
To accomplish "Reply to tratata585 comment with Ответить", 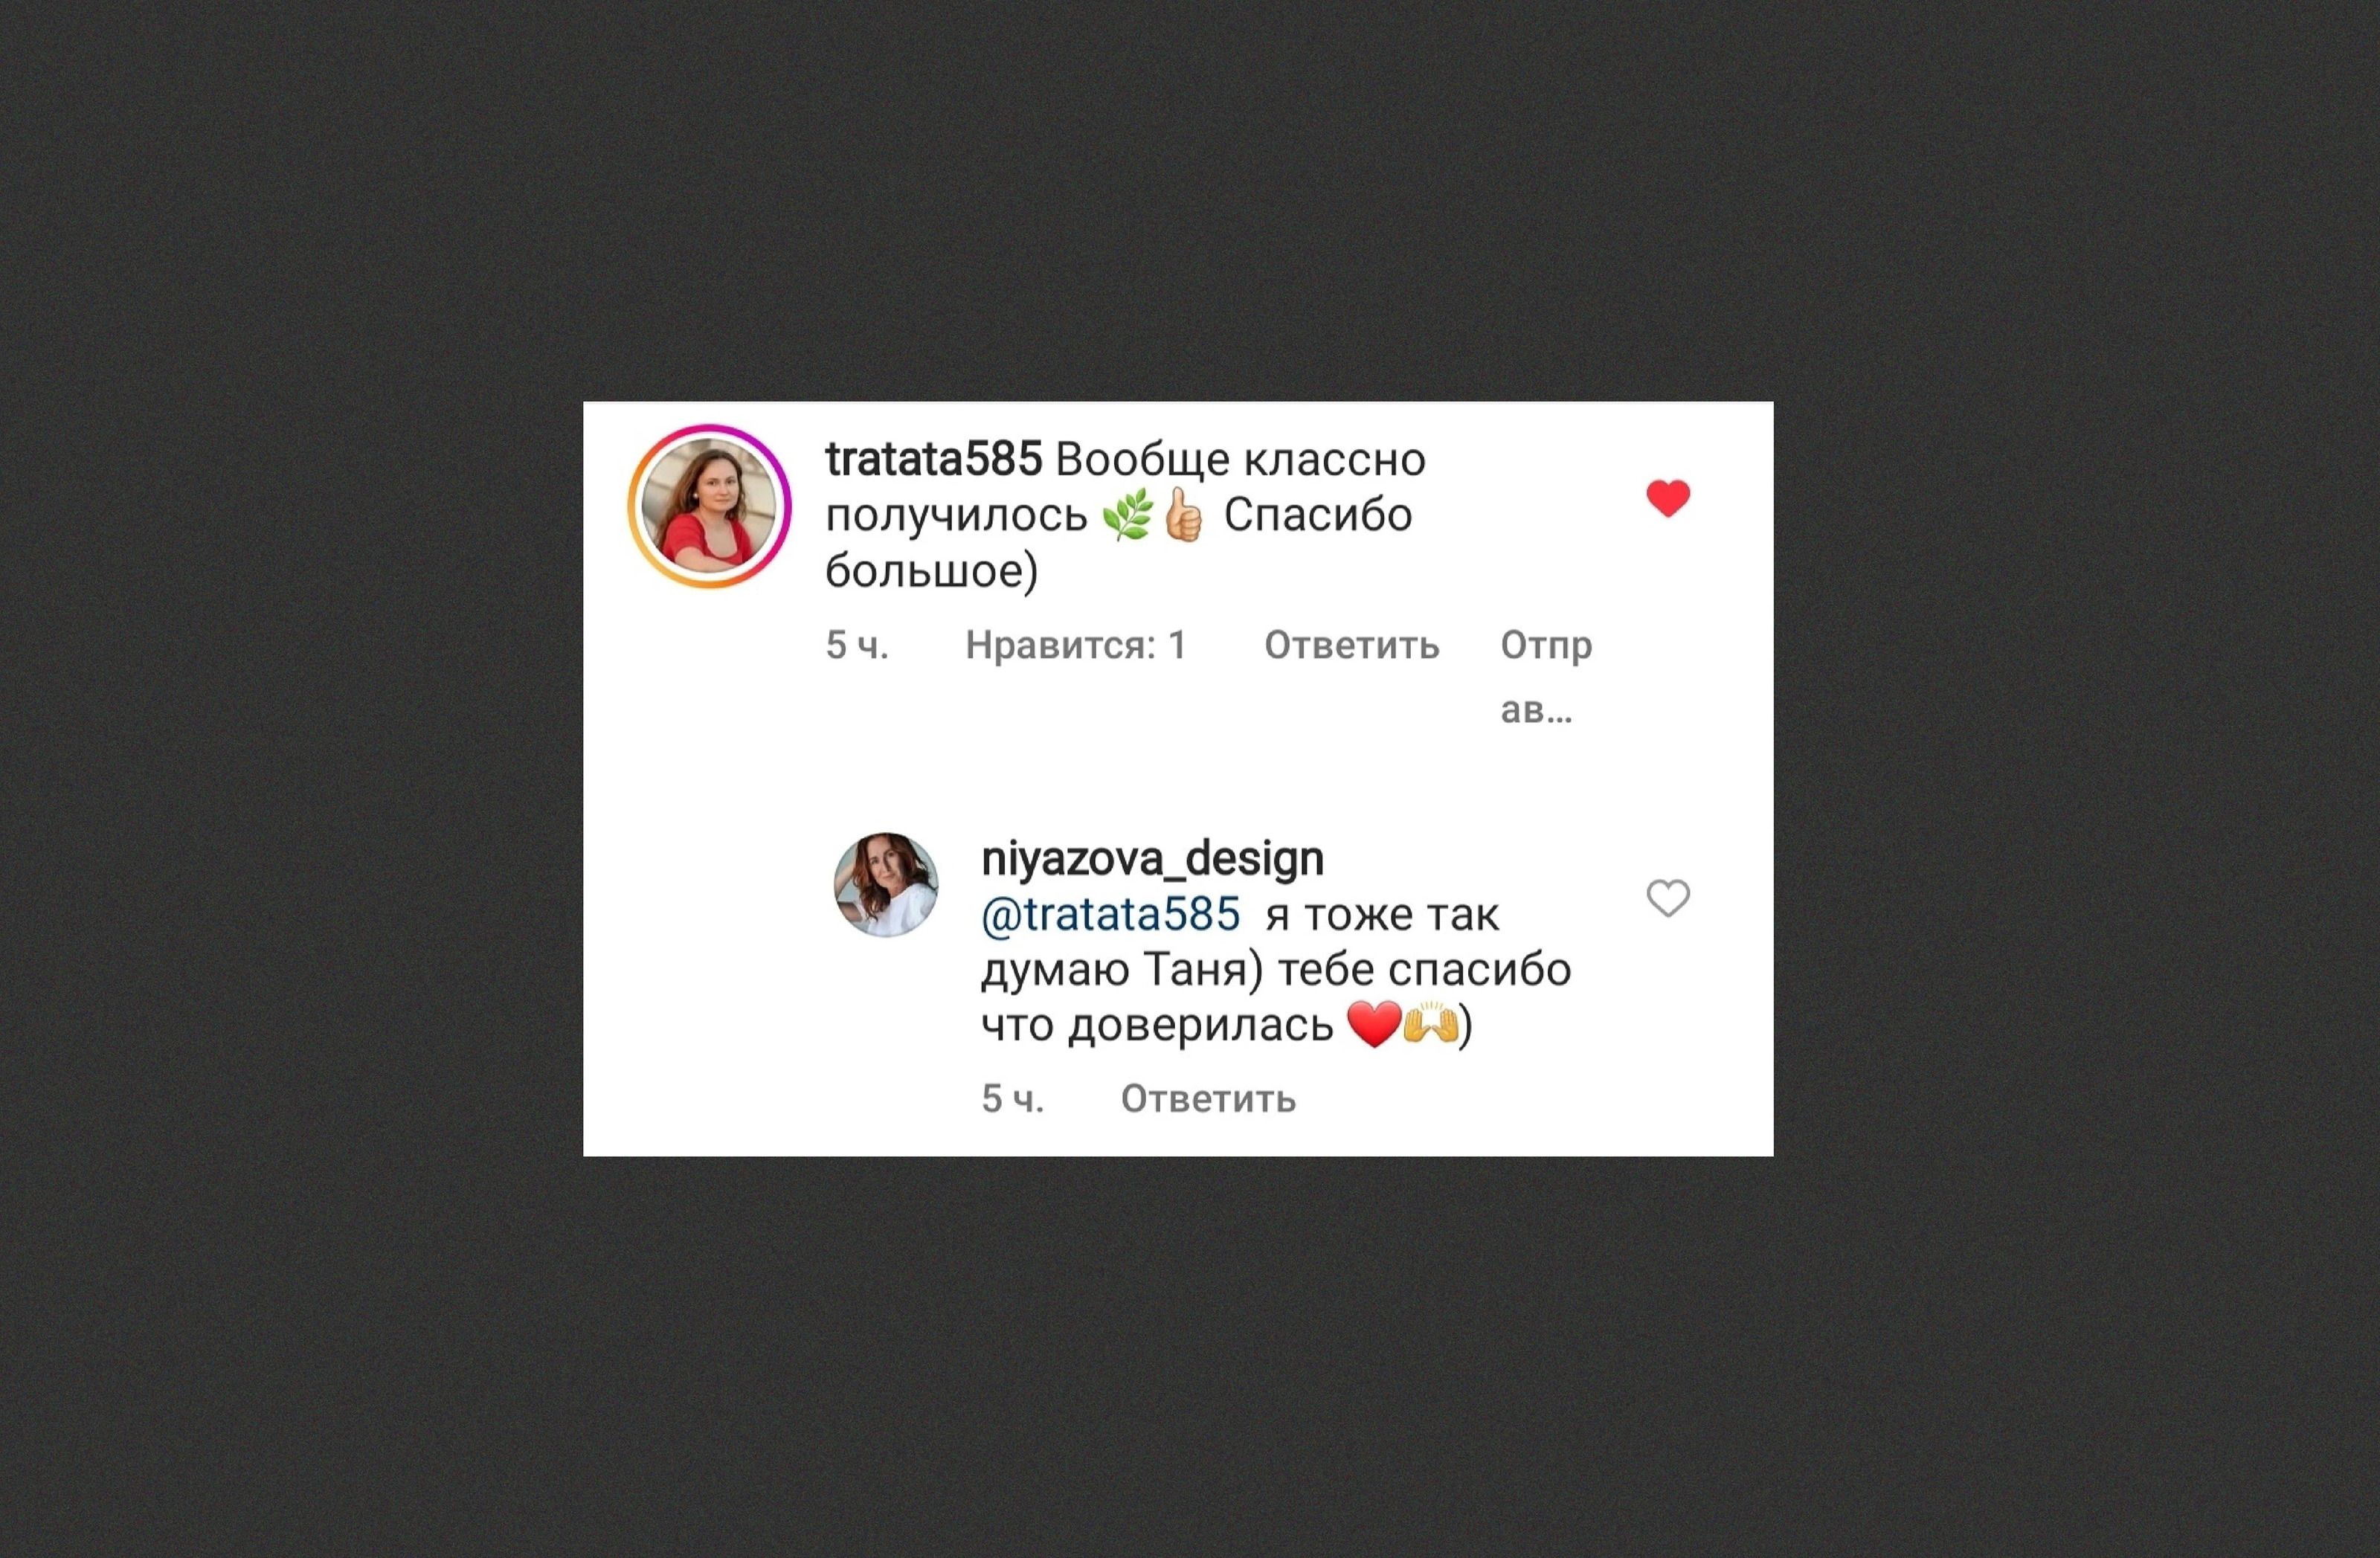I will point(1351,645).
